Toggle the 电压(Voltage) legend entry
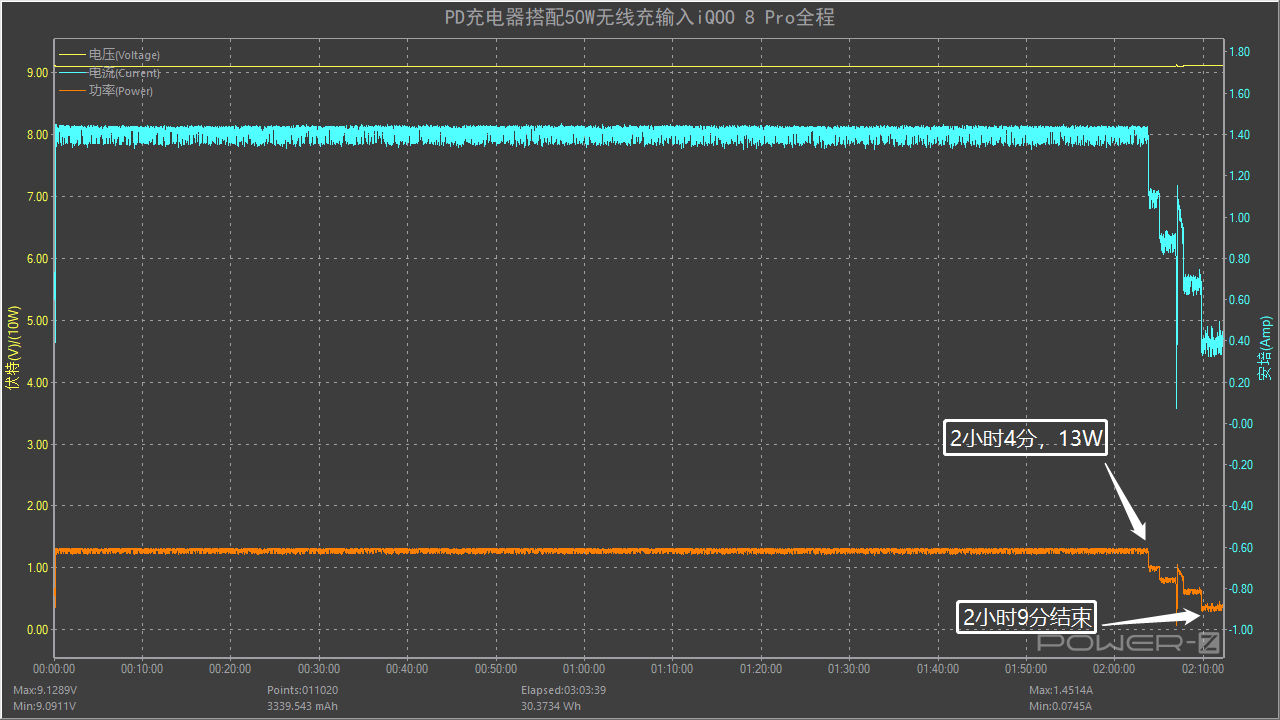 coord(123,55)
